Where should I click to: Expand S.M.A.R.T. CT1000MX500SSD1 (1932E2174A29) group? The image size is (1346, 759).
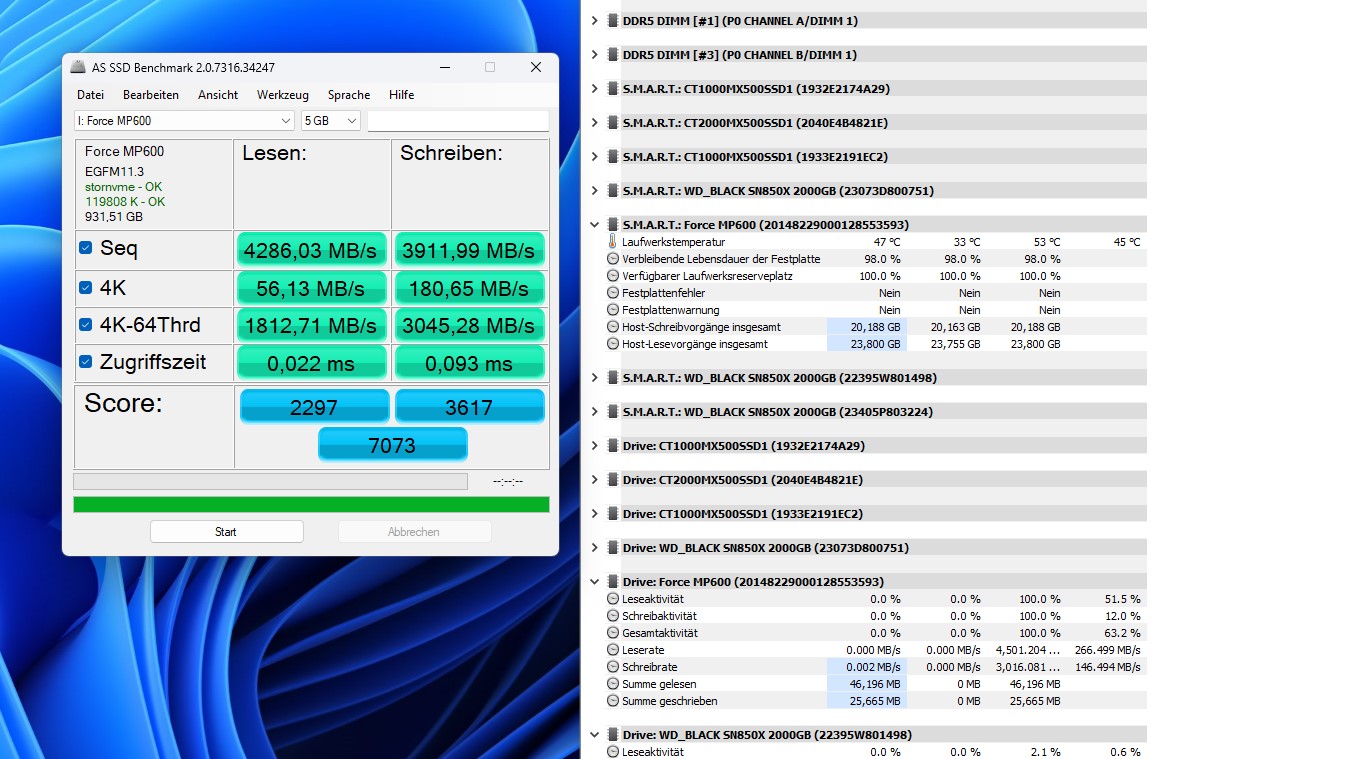(x=595, y=88)
